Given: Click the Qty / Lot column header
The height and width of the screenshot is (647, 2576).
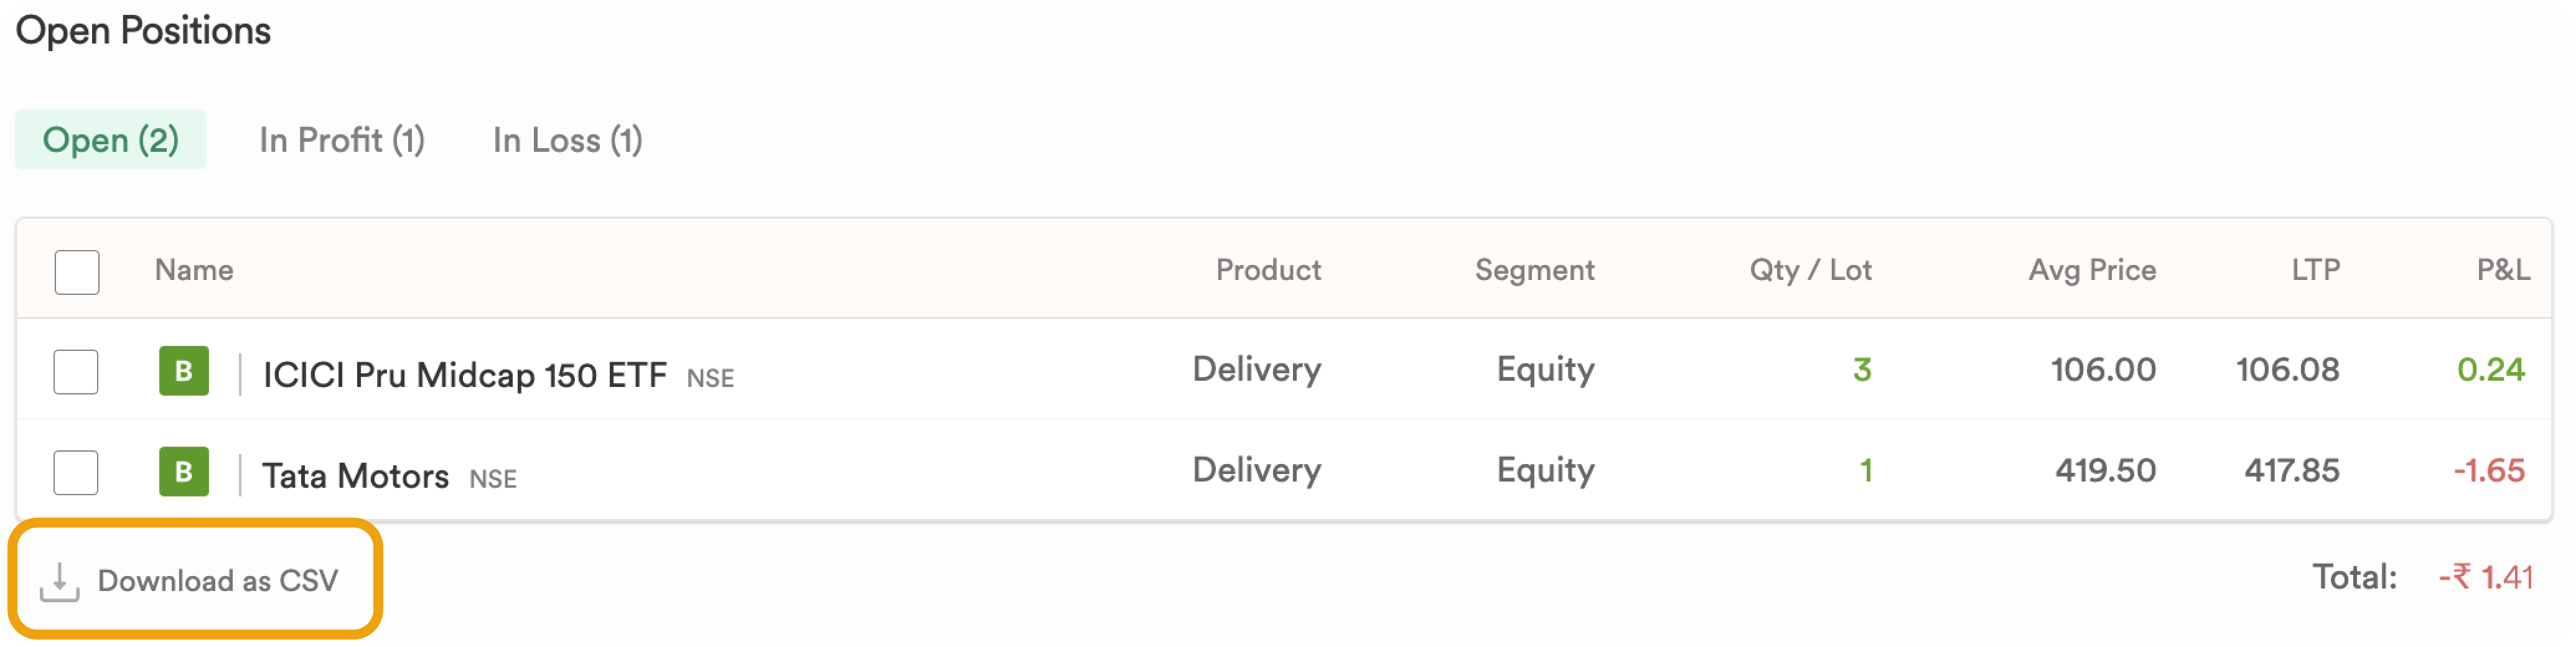Looking at the screenshot, I should coord(1810,270).
